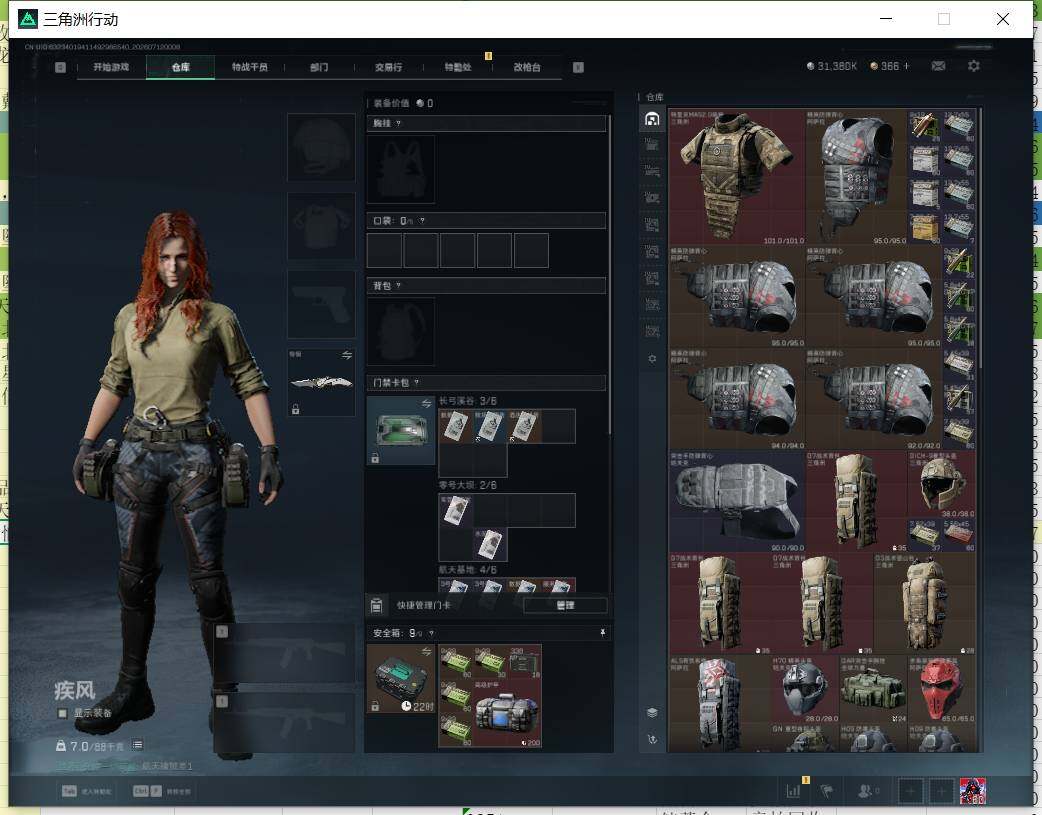Click the warehouse vertical scrollbar

point(980,239)
